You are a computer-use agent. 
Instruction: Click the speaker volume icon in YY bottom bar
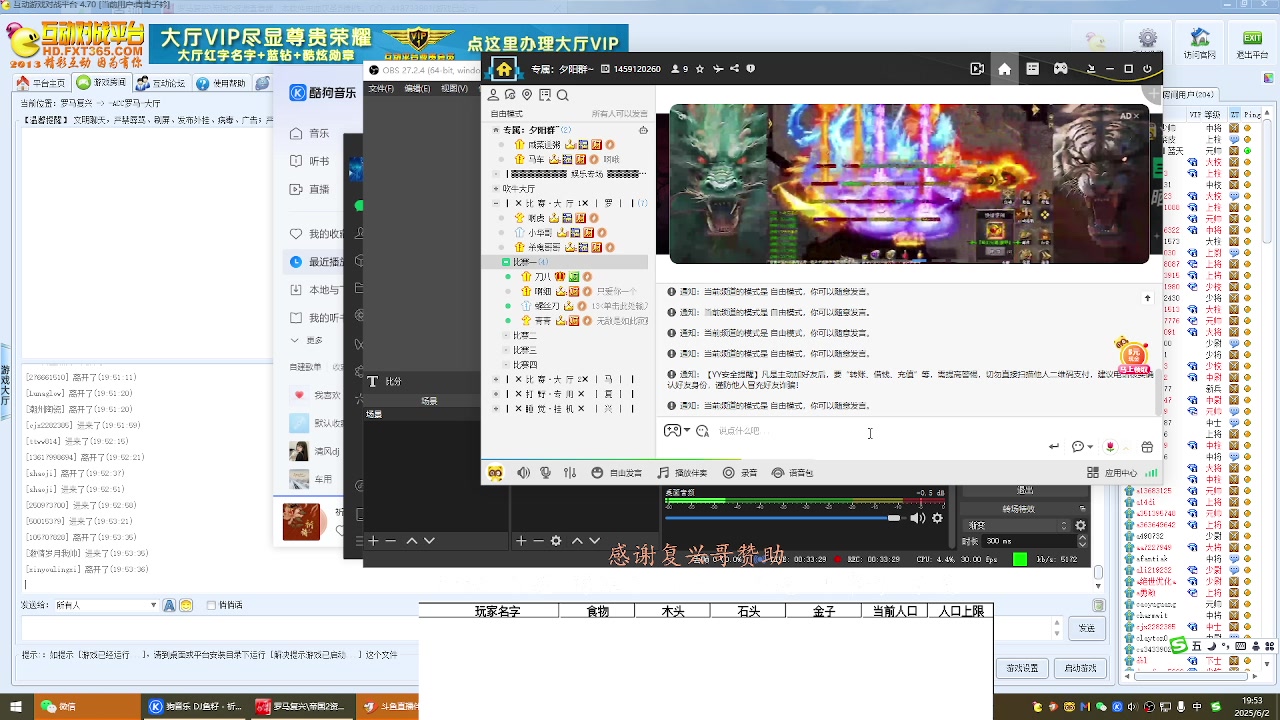point(523,473)
